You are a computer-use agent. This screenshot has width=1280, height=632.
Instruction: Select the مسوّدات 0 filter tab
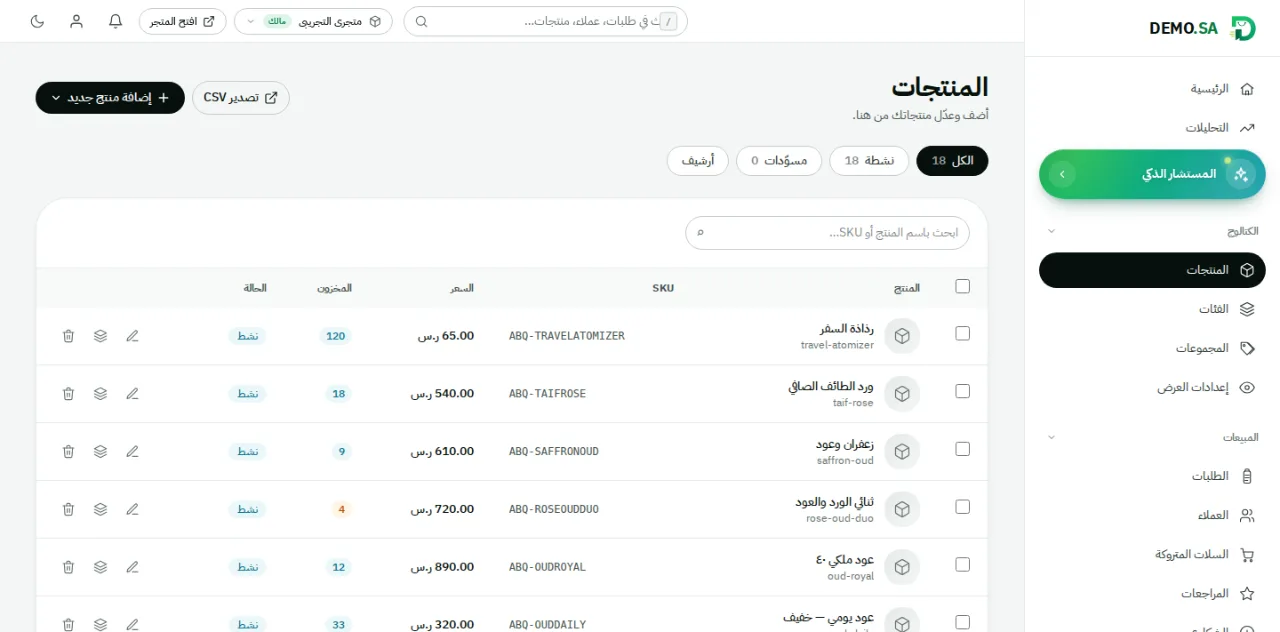coord(779,161)
